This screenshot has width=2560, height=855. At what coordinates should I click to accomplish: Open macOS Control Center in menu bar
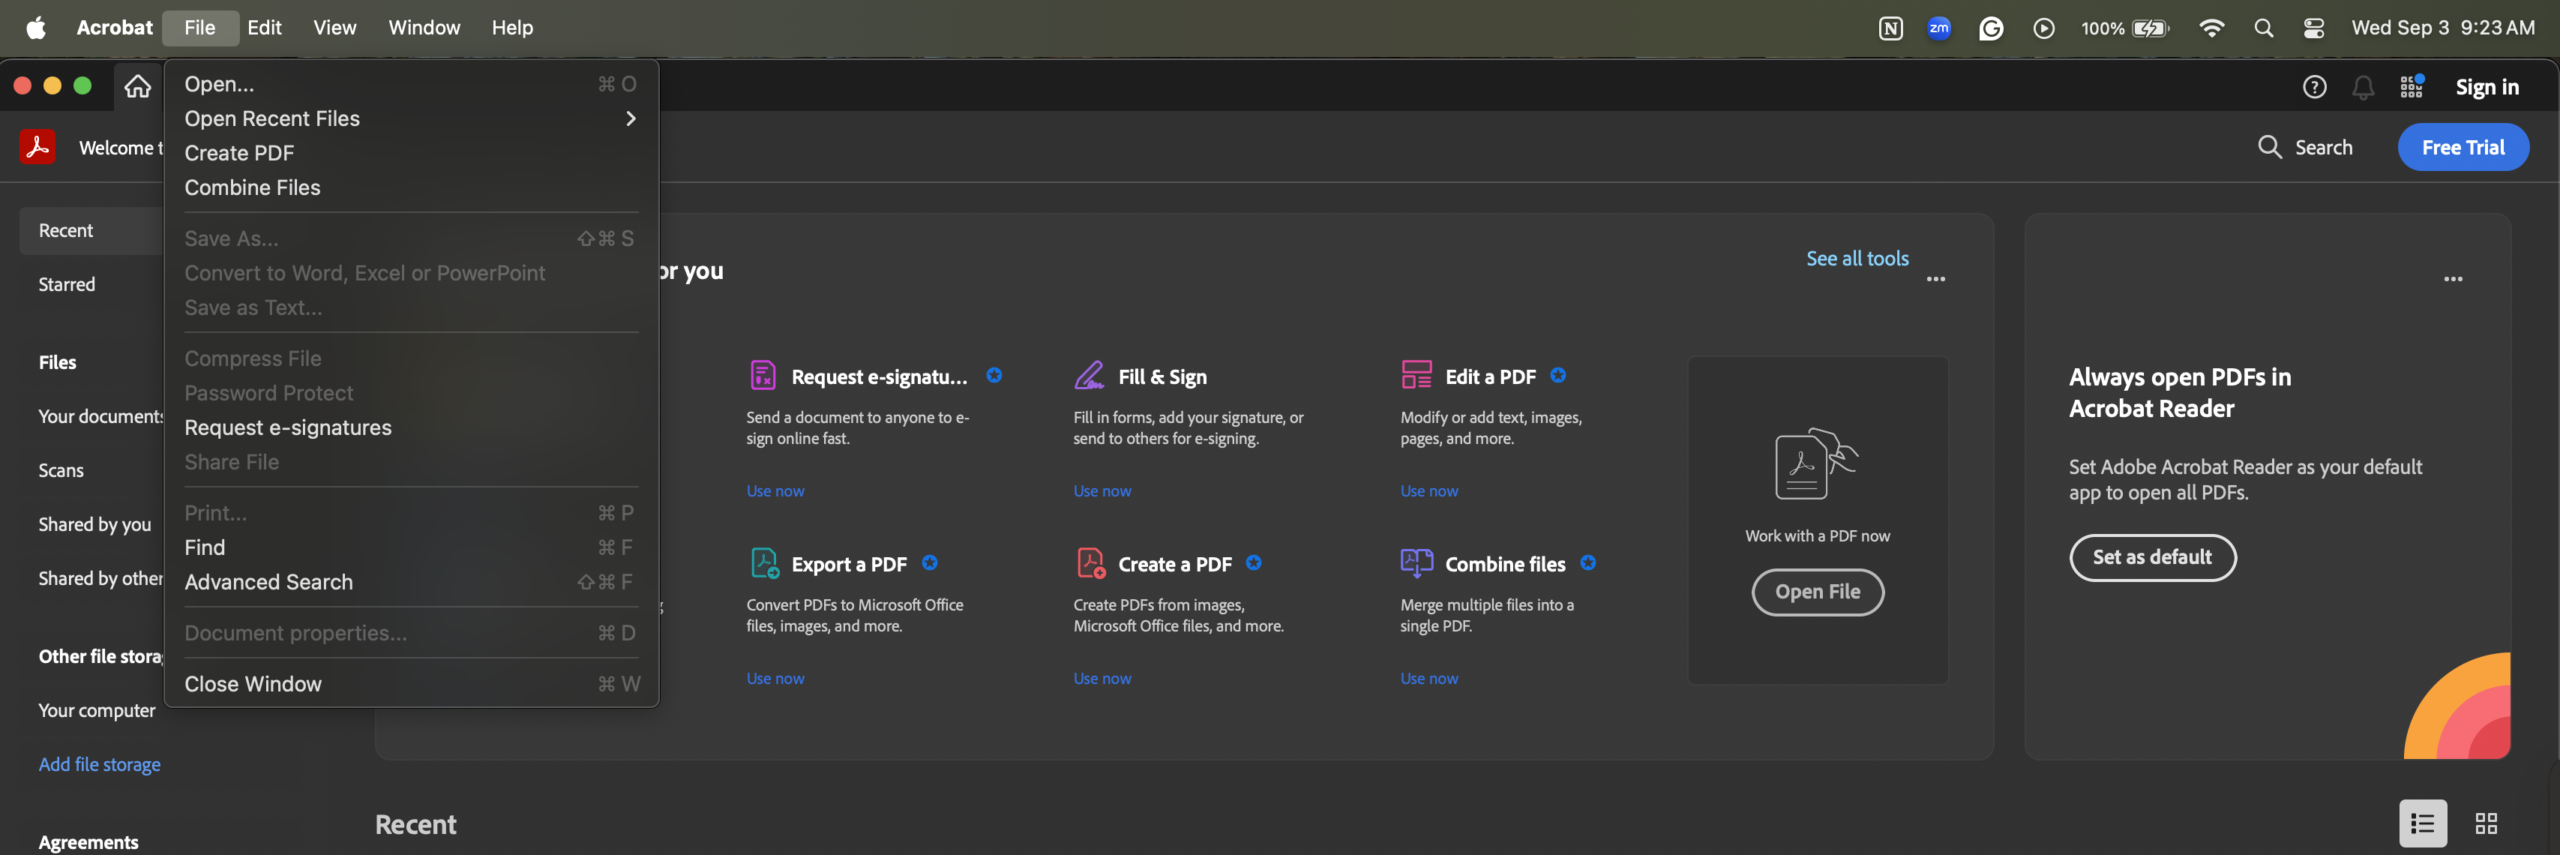[2314, 28]
